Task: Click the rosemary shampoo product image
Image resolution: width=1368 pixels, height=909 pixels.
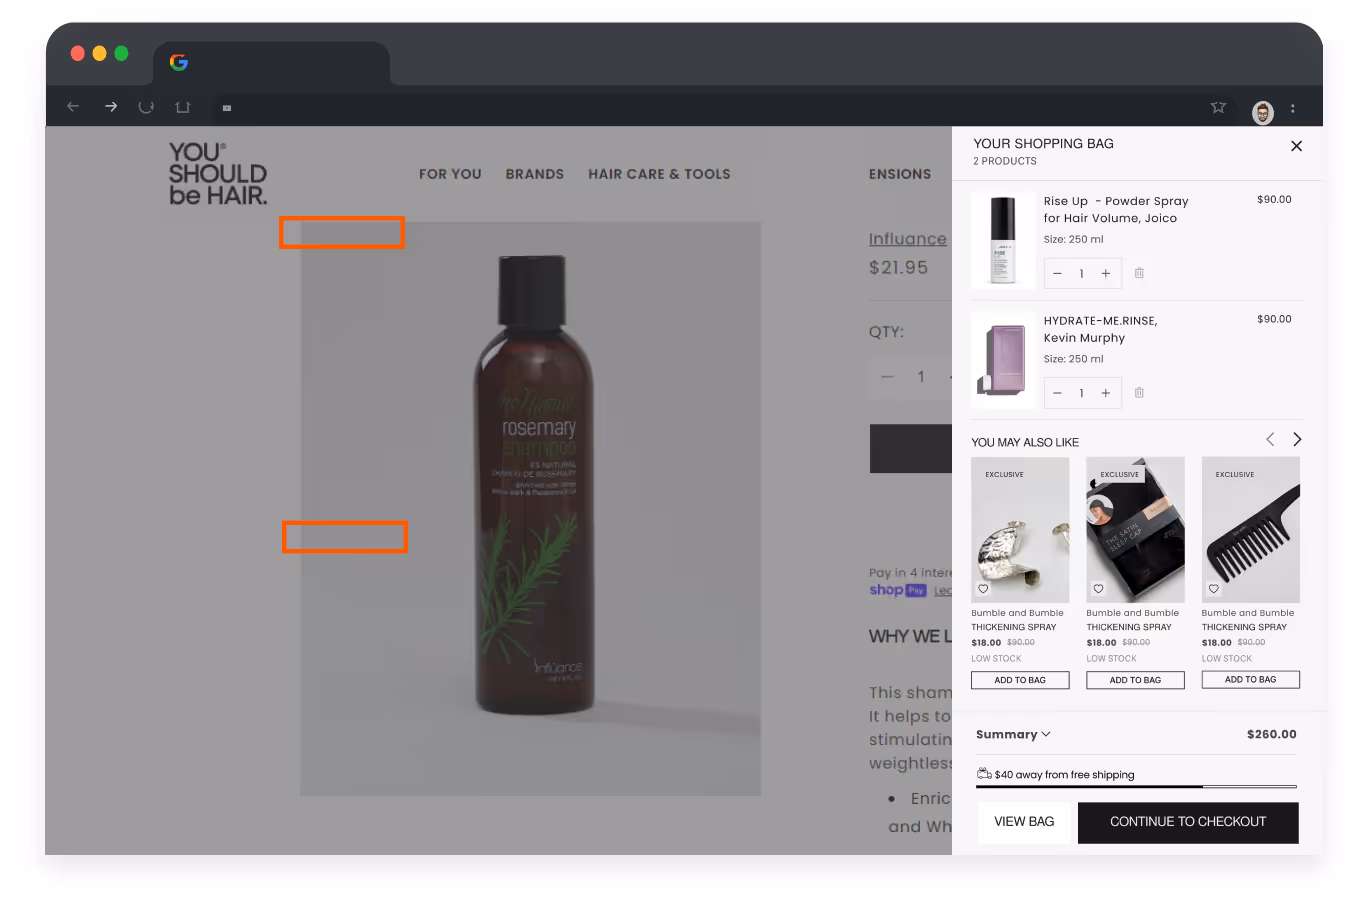Action: point(531,508)
